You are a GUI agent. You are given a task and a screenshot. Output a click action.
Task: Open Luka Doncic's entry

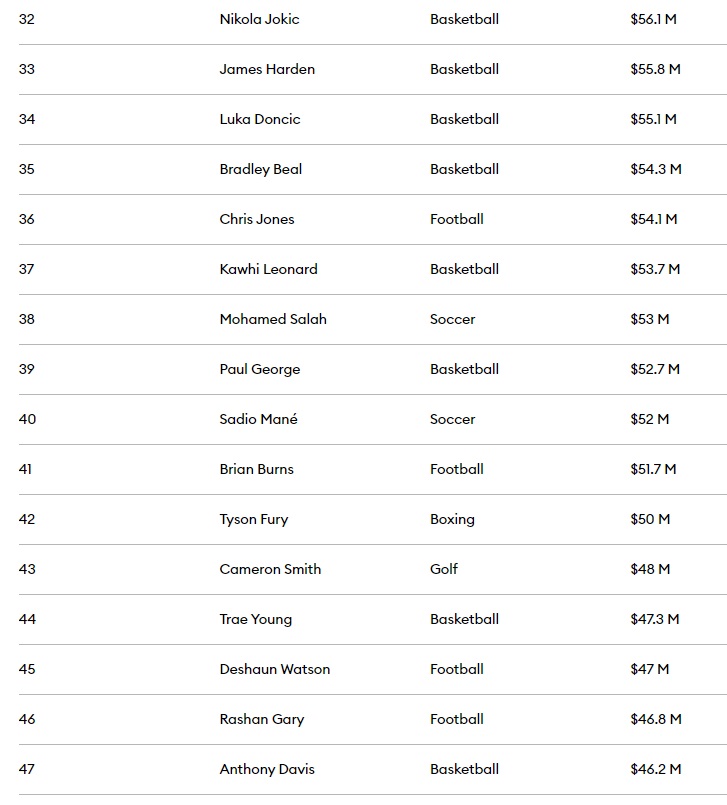260,119
